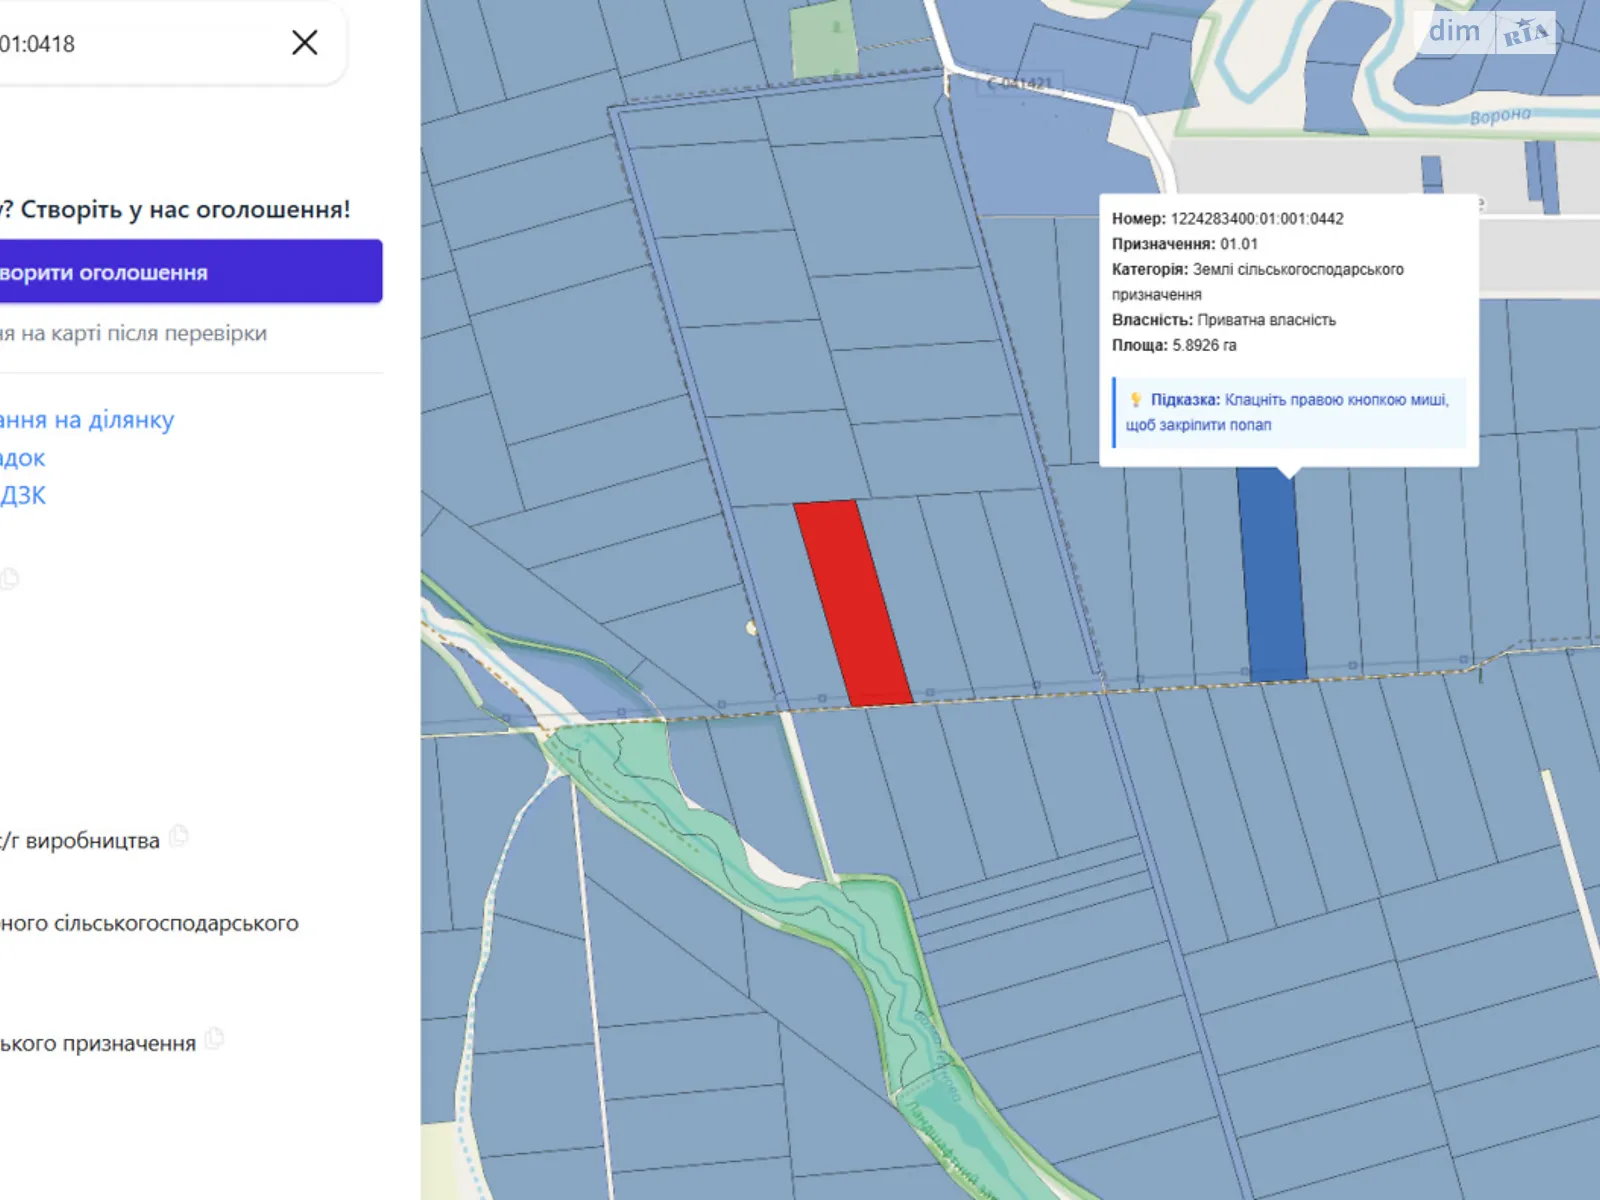Select the dark blue highlighted parcel
The image size is (1600, 1200).
[1271, 576]
